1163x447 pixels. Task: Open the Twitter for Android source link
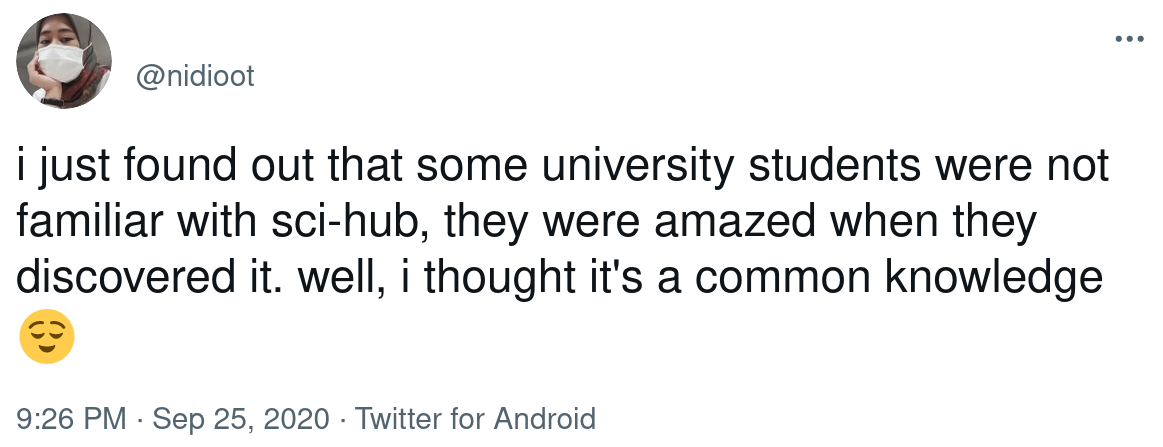[x=475, y=419]
